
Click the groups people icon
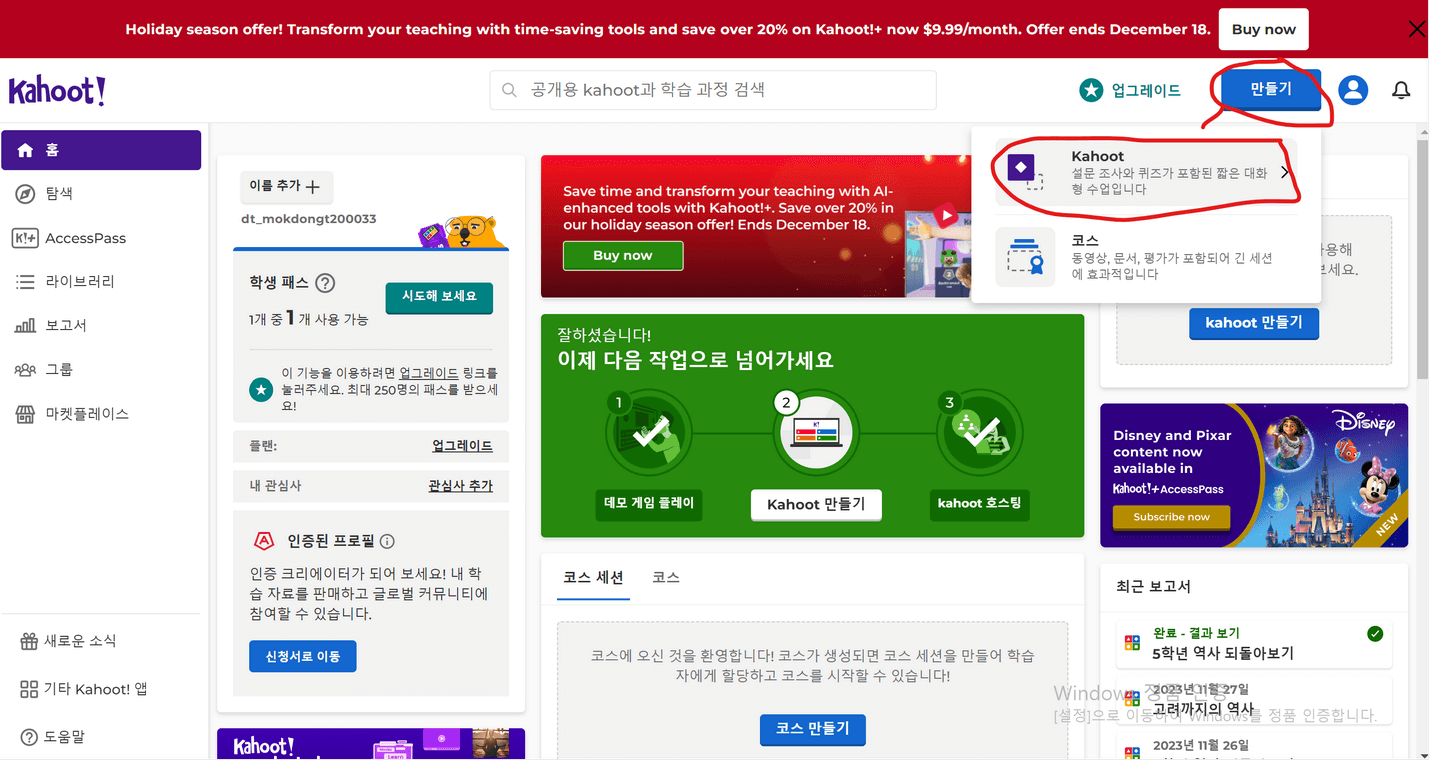click(25, 370)
